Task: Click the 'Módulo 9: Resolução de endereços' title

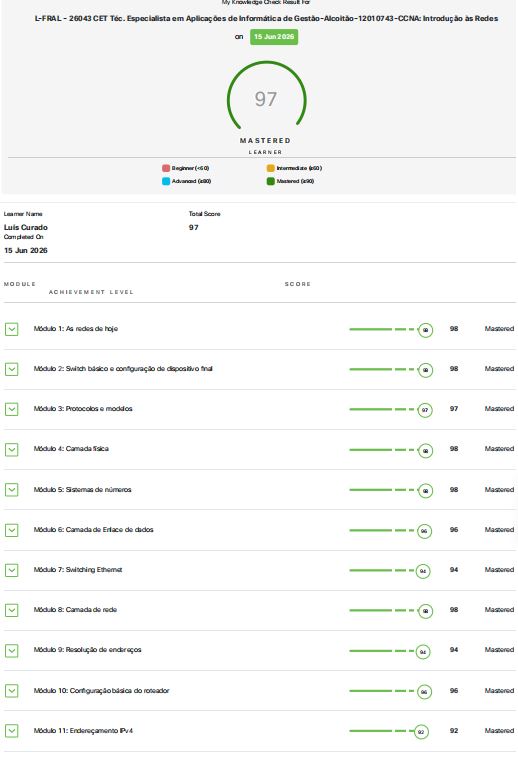Action: pos(88,650)
